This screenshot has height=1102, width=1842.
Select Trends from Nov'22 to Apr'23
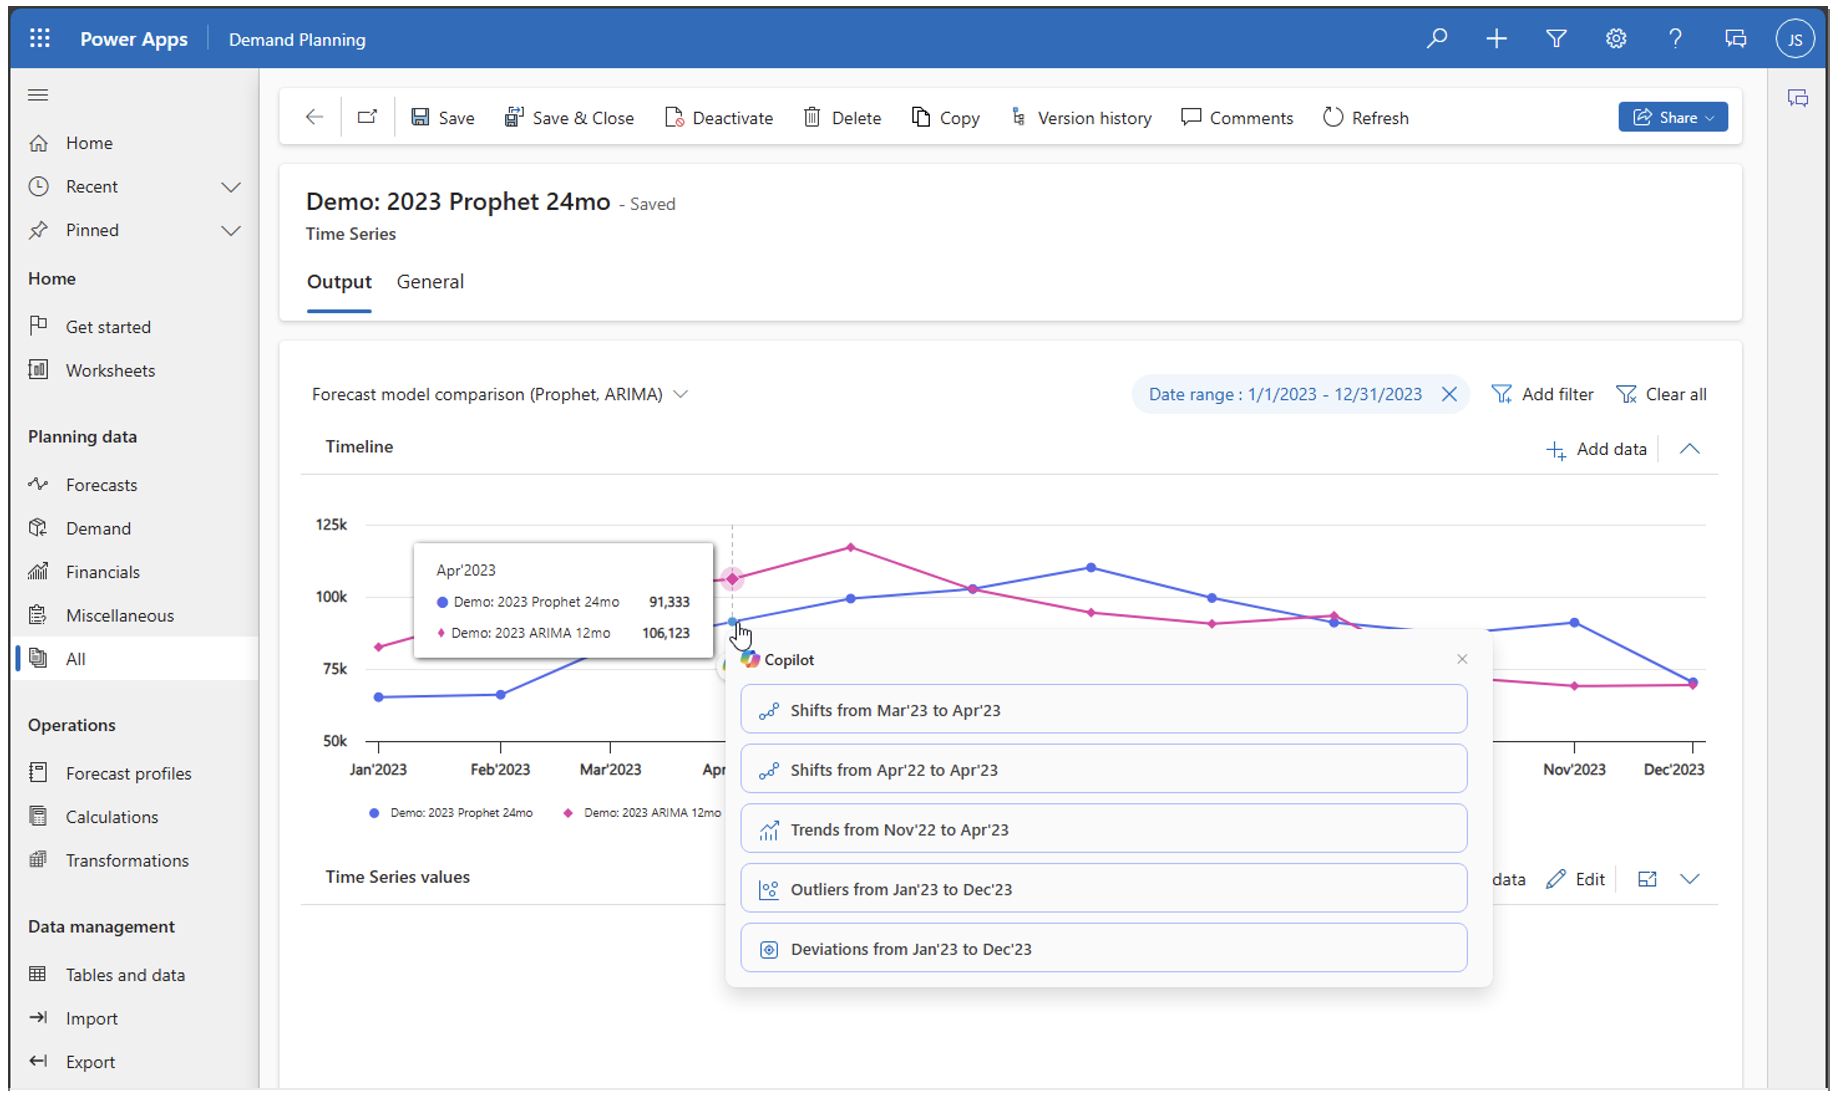click(x=1103, y=829)
